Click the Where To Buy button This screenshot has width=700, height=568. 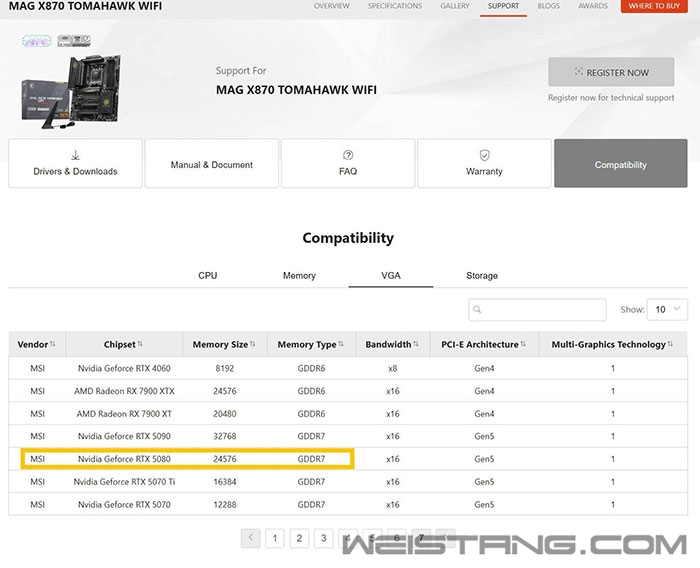(x=654, y=6)
